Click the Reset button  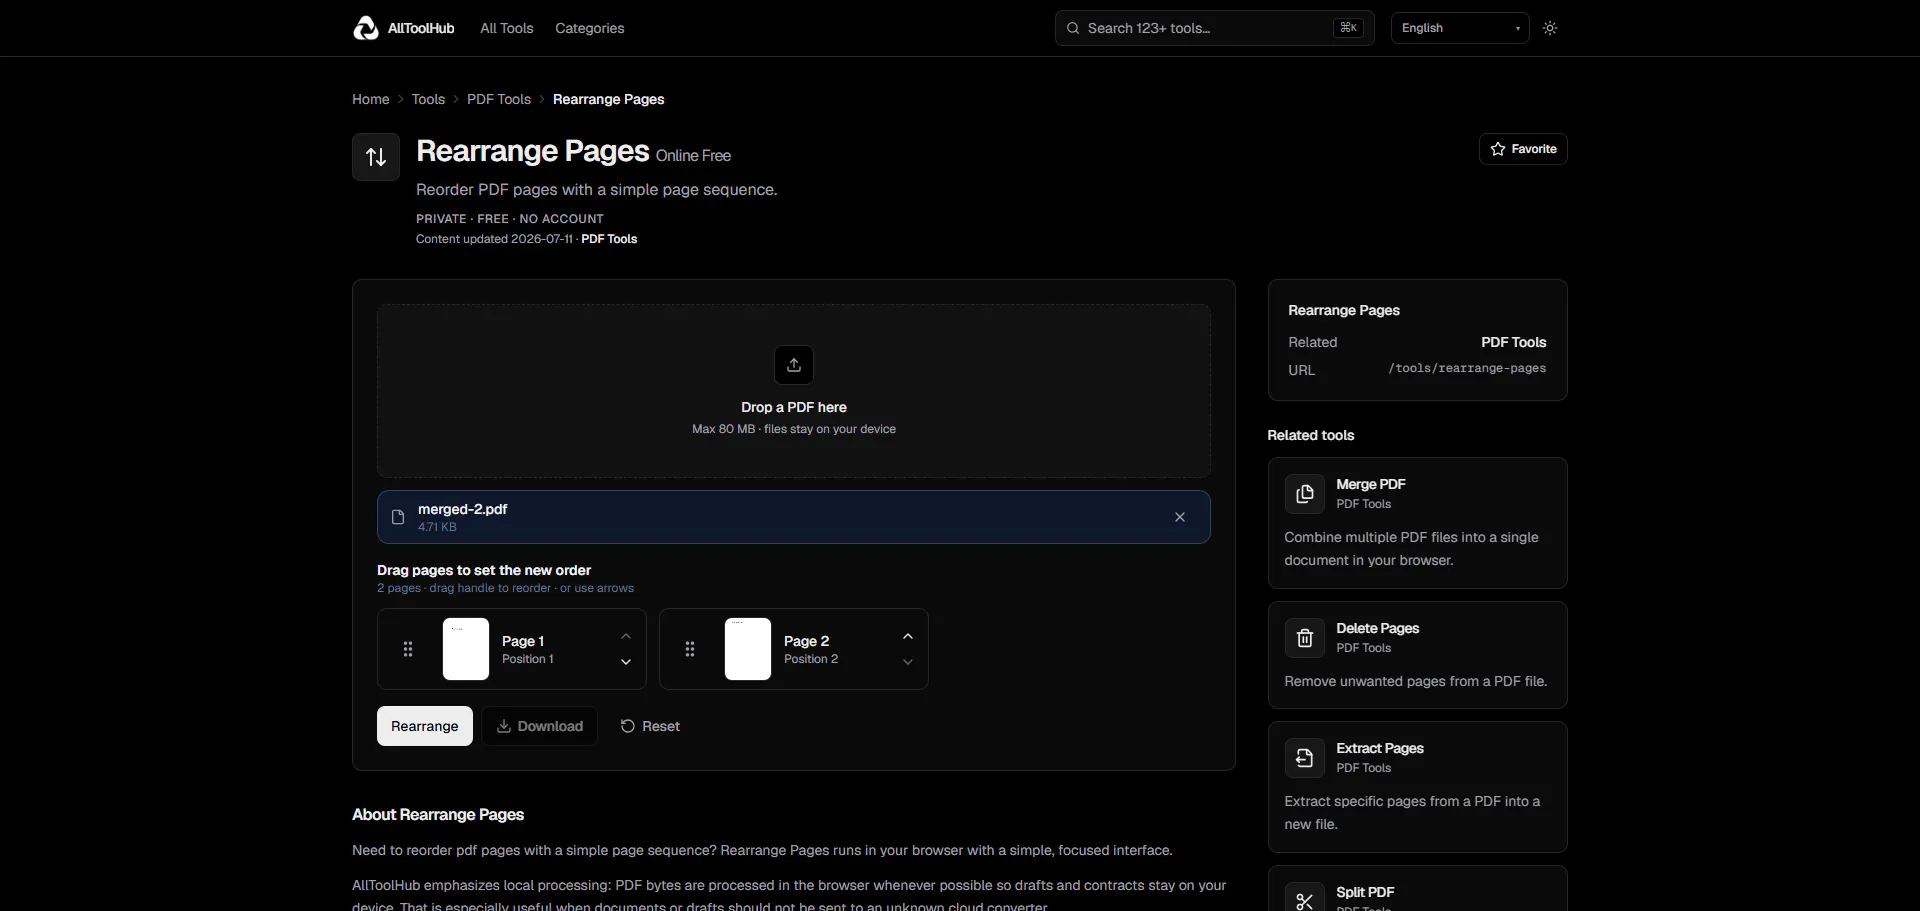(x=650, y=726)
